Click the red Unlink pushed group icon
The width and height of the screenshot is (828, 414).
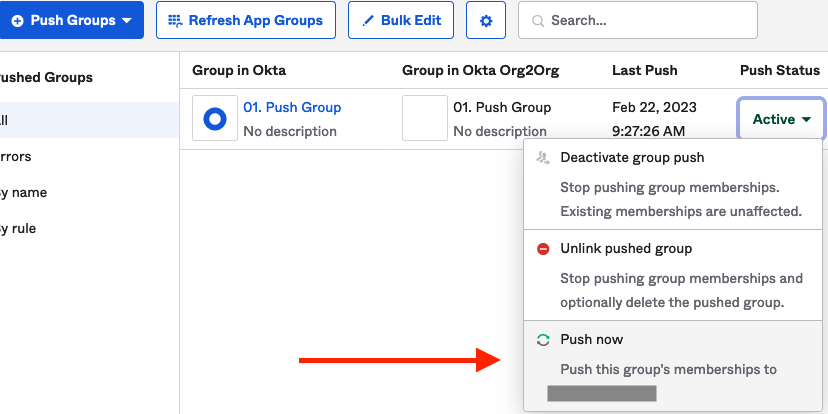543,249
